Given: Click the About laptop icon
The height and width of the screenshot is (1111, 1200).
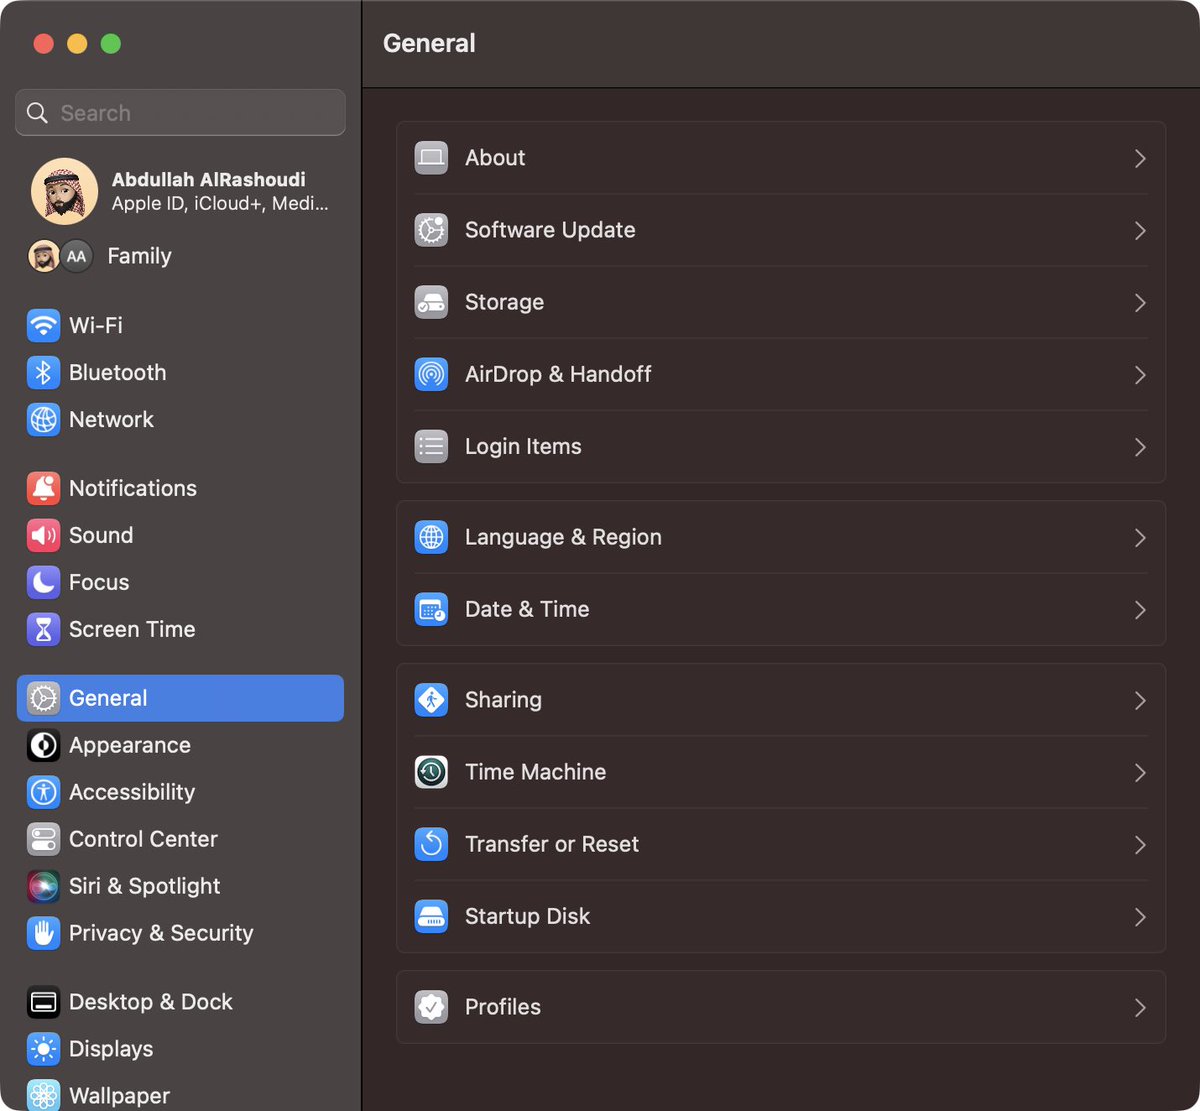Looking at the screenshot, I should [431, 158].
